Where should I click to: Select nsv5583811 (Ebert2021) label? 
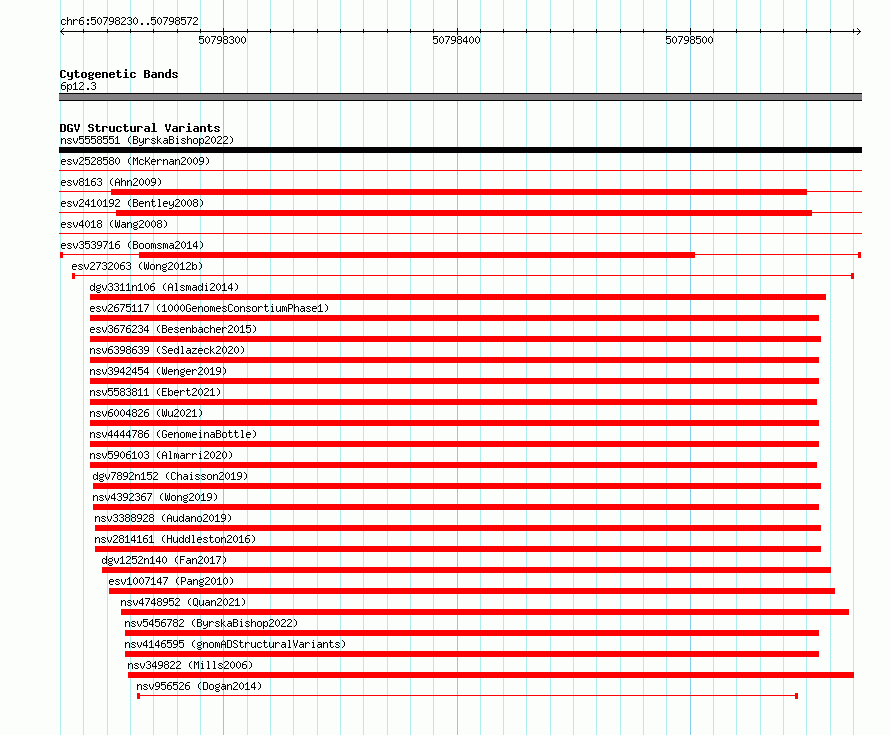[156, 392]
